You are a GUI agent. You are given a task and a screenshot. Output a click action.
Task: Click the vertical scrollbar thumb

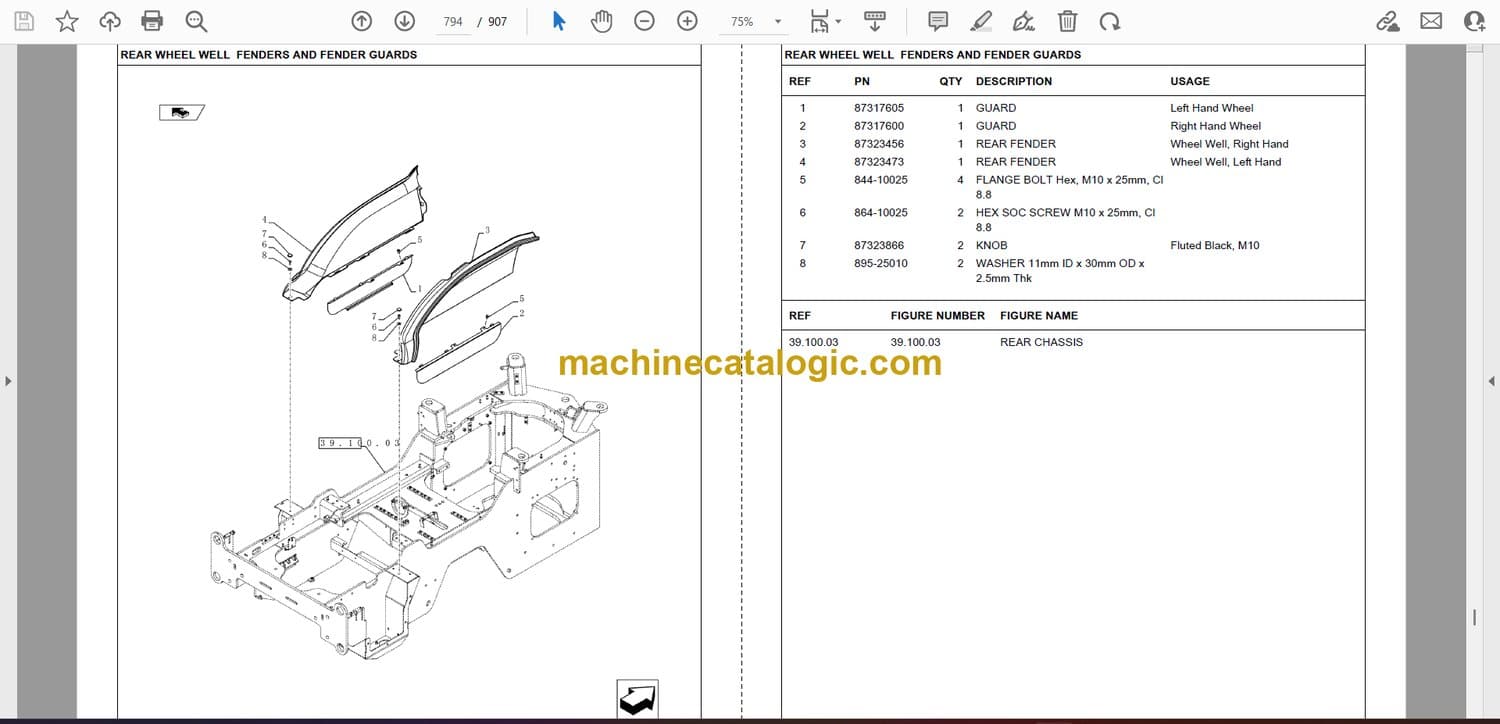click(x=1475, y=617)
